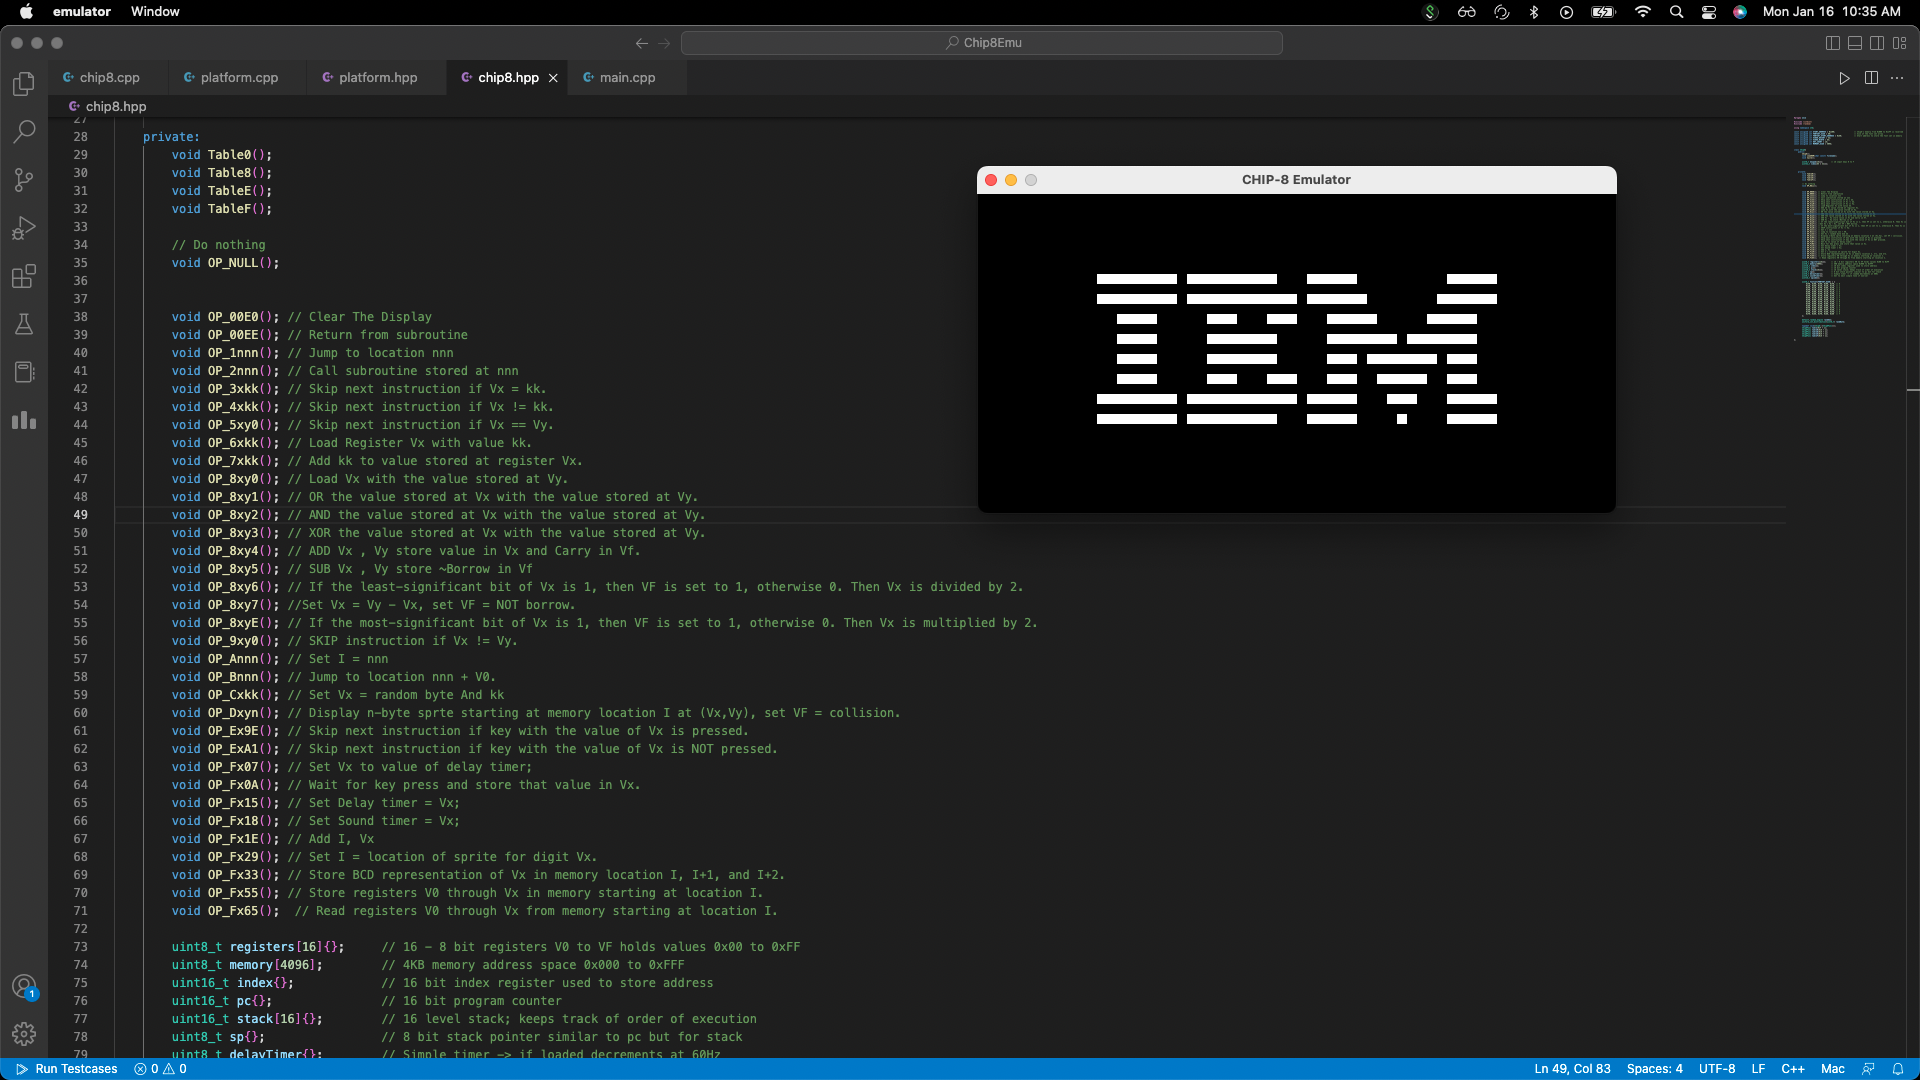Switch to the main.cpp tab
Image resolution: width=1920 pixels, height=1080 pixels.
pos(627,78)
